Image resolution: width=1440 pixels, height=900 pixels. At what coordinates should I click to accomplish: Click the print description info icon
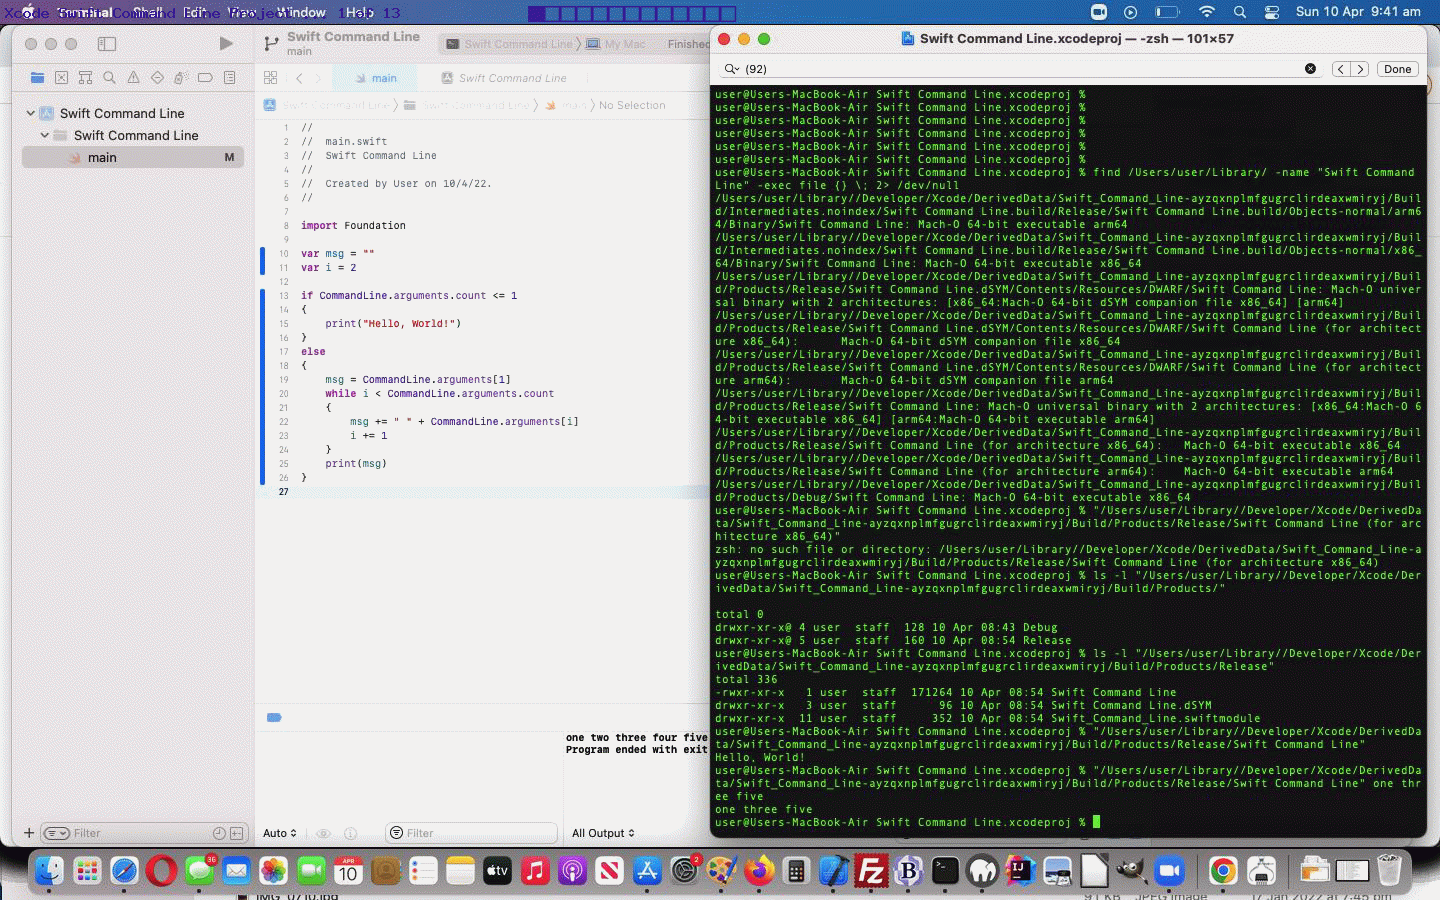point(350,833)
